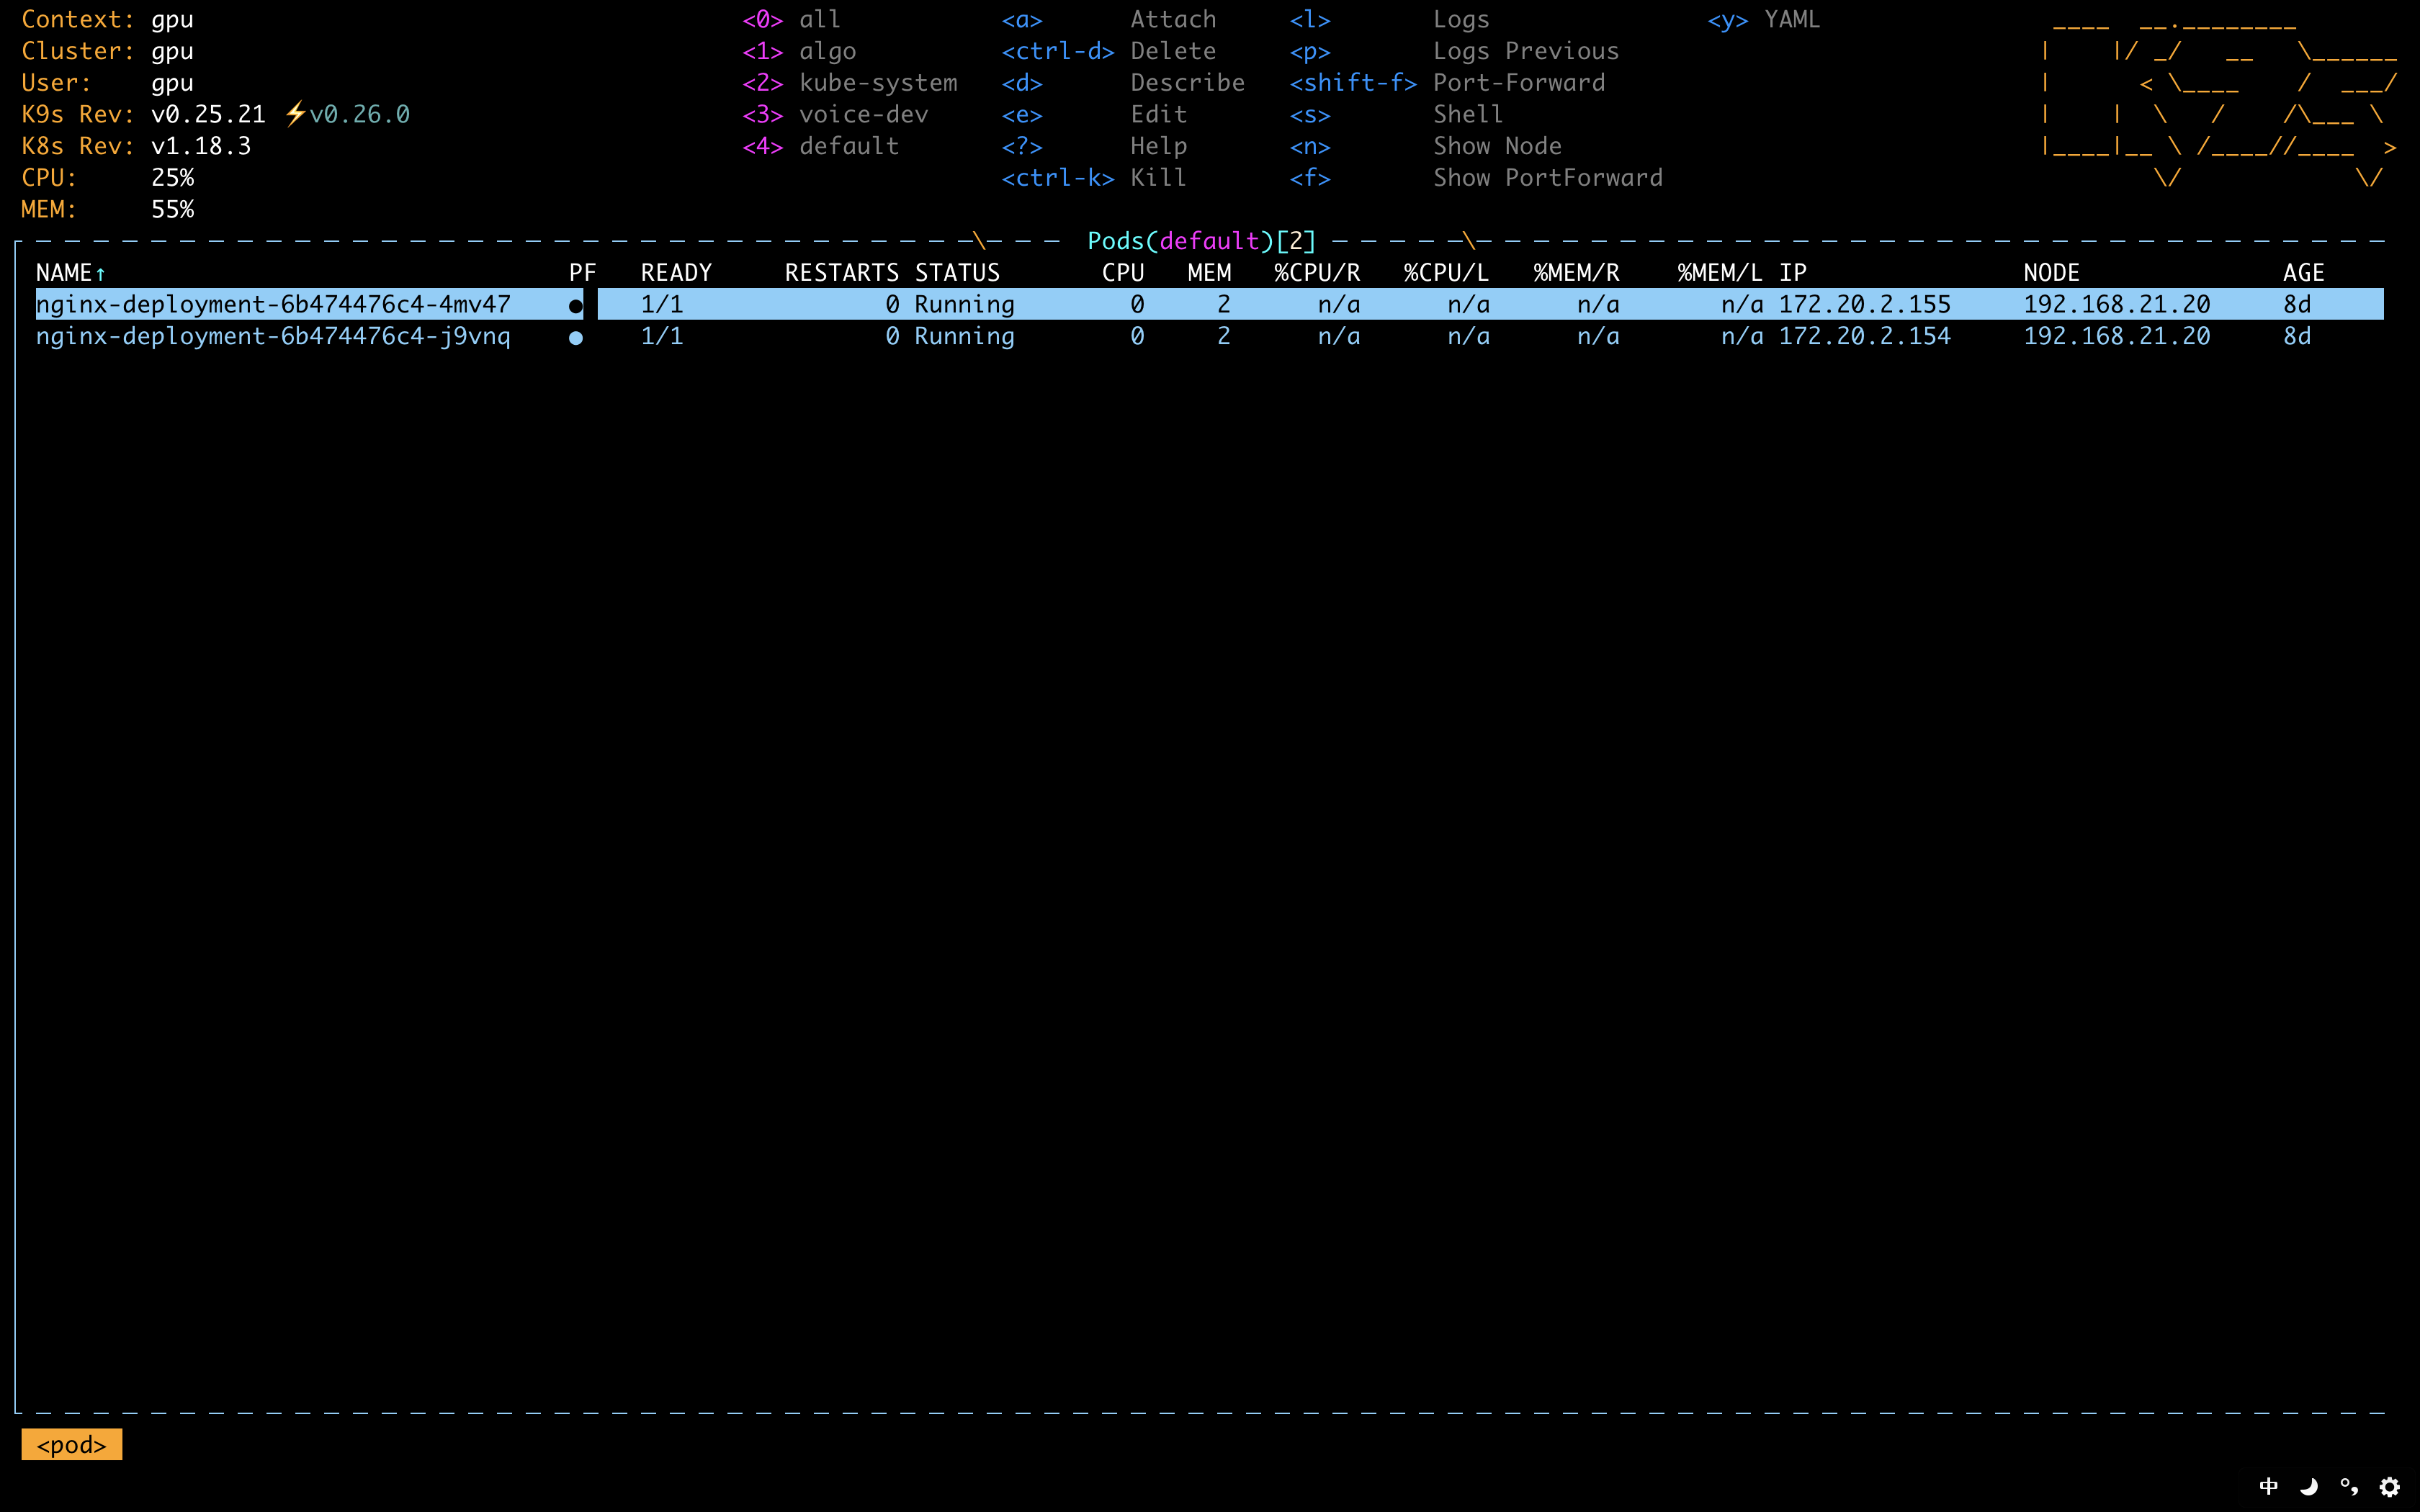This screenshot has height=1512, width=2420.
Task: Click the Pods(default)[2] title
Action: (x=1201, y=241)
